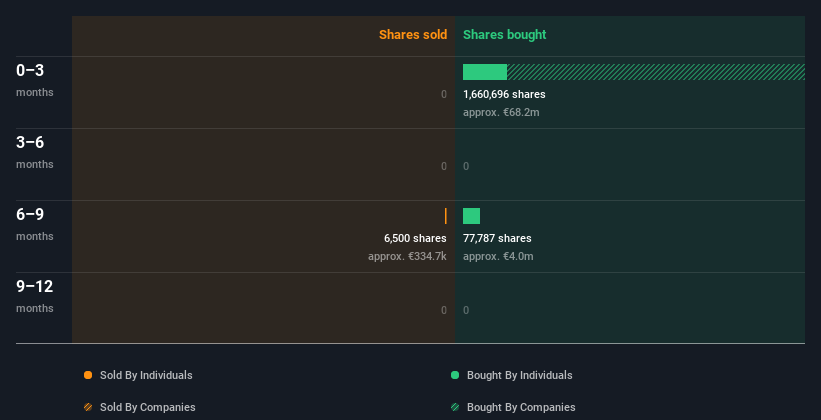Click the green Bought By Individuals legend dot

[455, 375]
